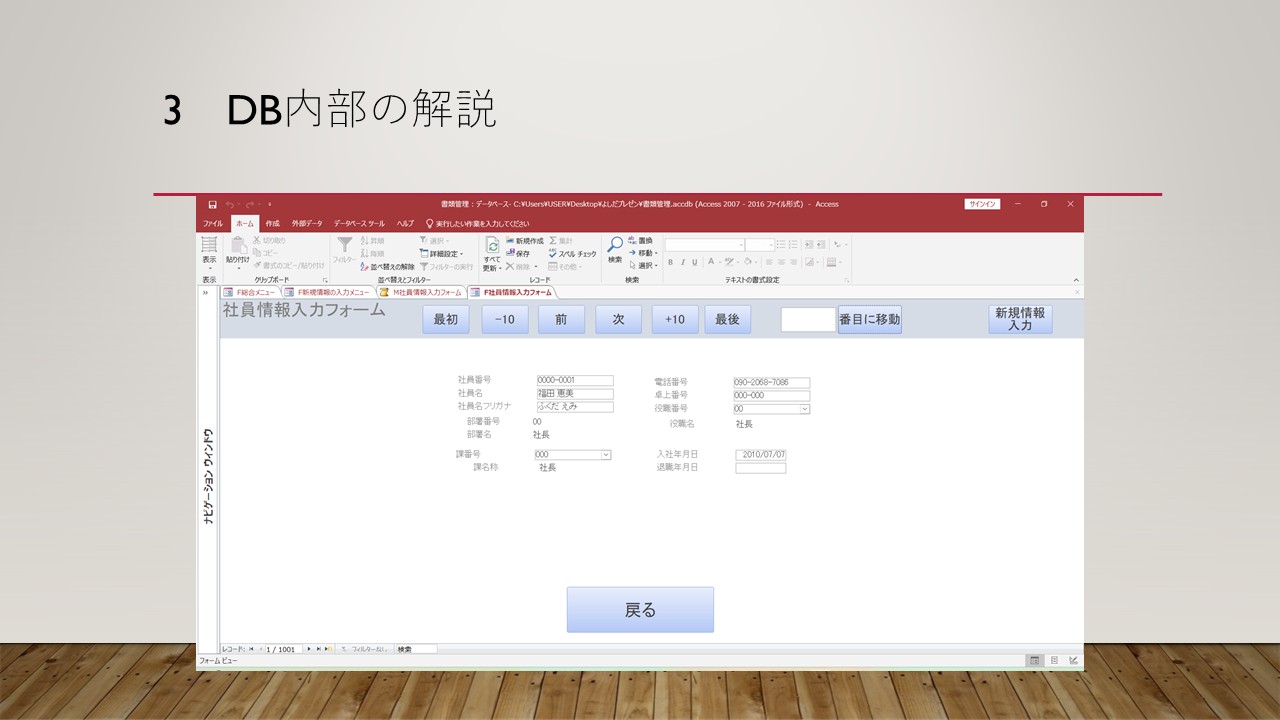The height and width of the screenshot is (720, 1280).
Task: Toggle italic formatting in the ribbon
Action: 682,262
